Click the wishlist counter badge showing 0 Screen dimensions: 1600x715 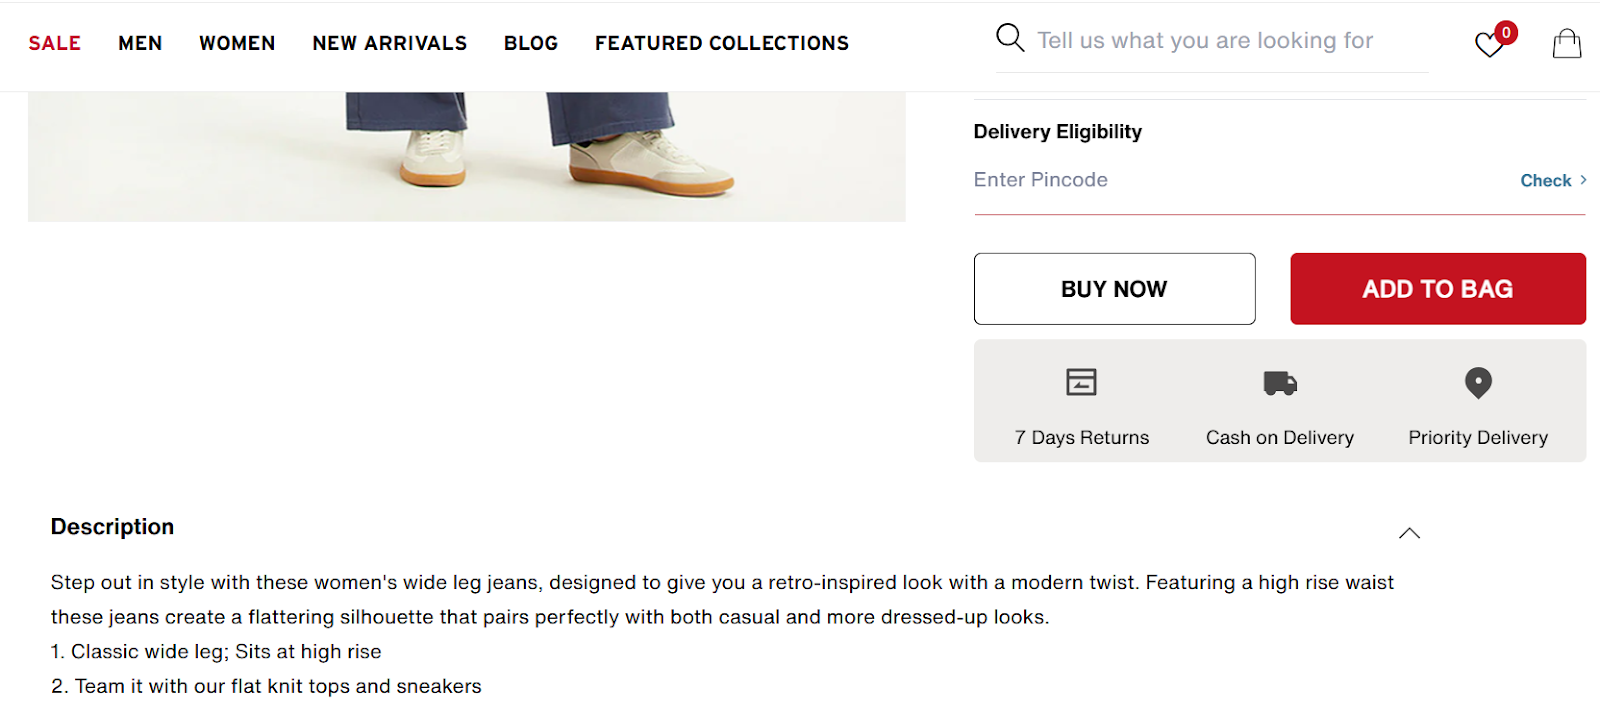[1505, 32]
